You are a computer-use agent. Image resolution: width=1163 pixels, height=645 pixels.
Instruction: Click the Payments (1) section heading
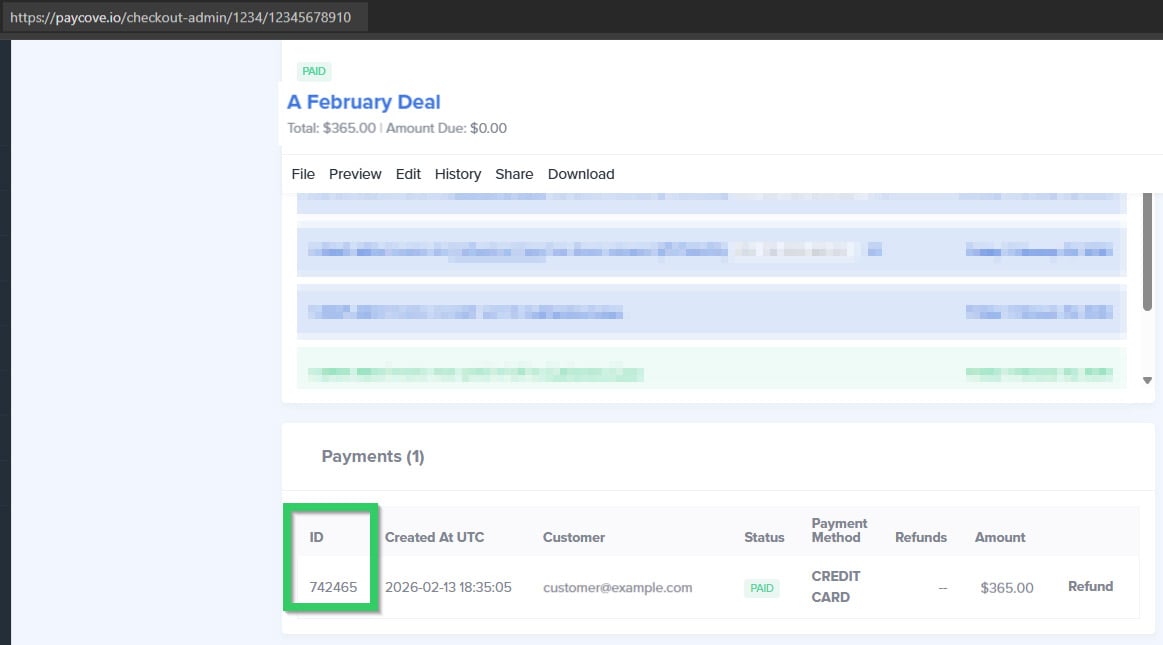tap(373, 457)
